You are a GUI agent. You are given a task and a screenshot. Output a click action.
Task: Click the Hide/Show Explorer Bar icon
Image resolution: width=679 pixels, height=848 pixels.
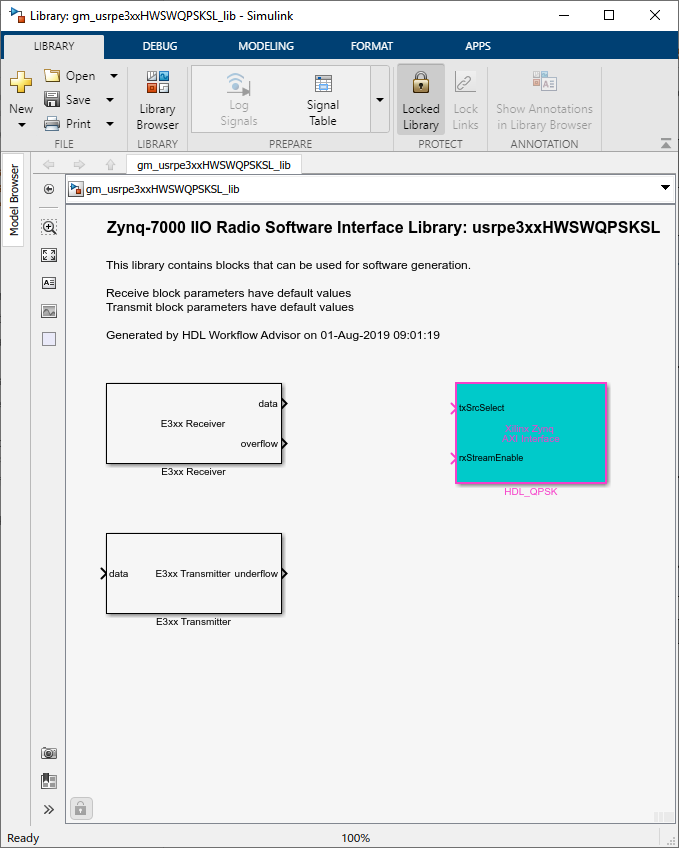click(49, 189)
